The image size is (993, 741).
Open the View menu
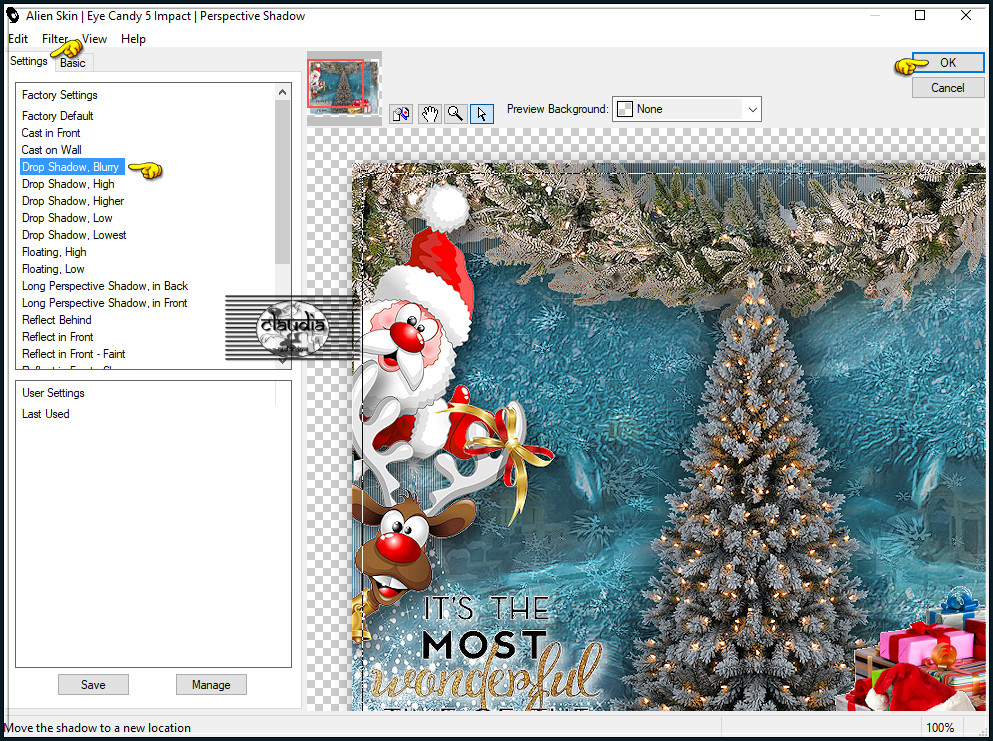pos(94,39)
